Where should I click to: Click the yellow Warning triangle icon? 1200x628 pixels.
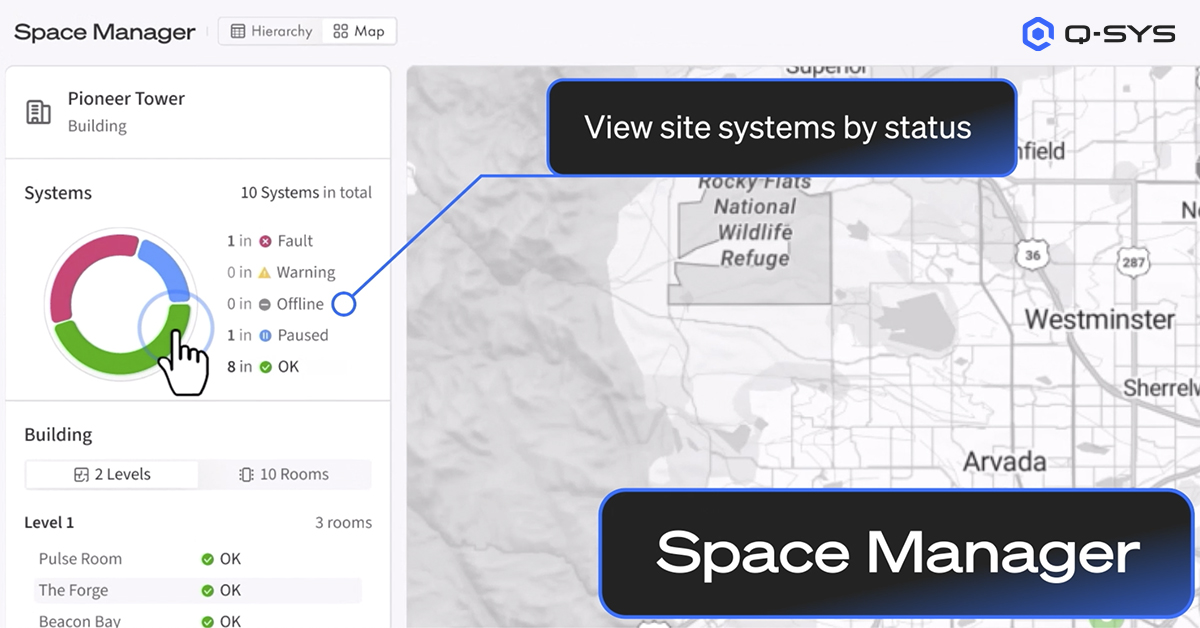[265, 272]
